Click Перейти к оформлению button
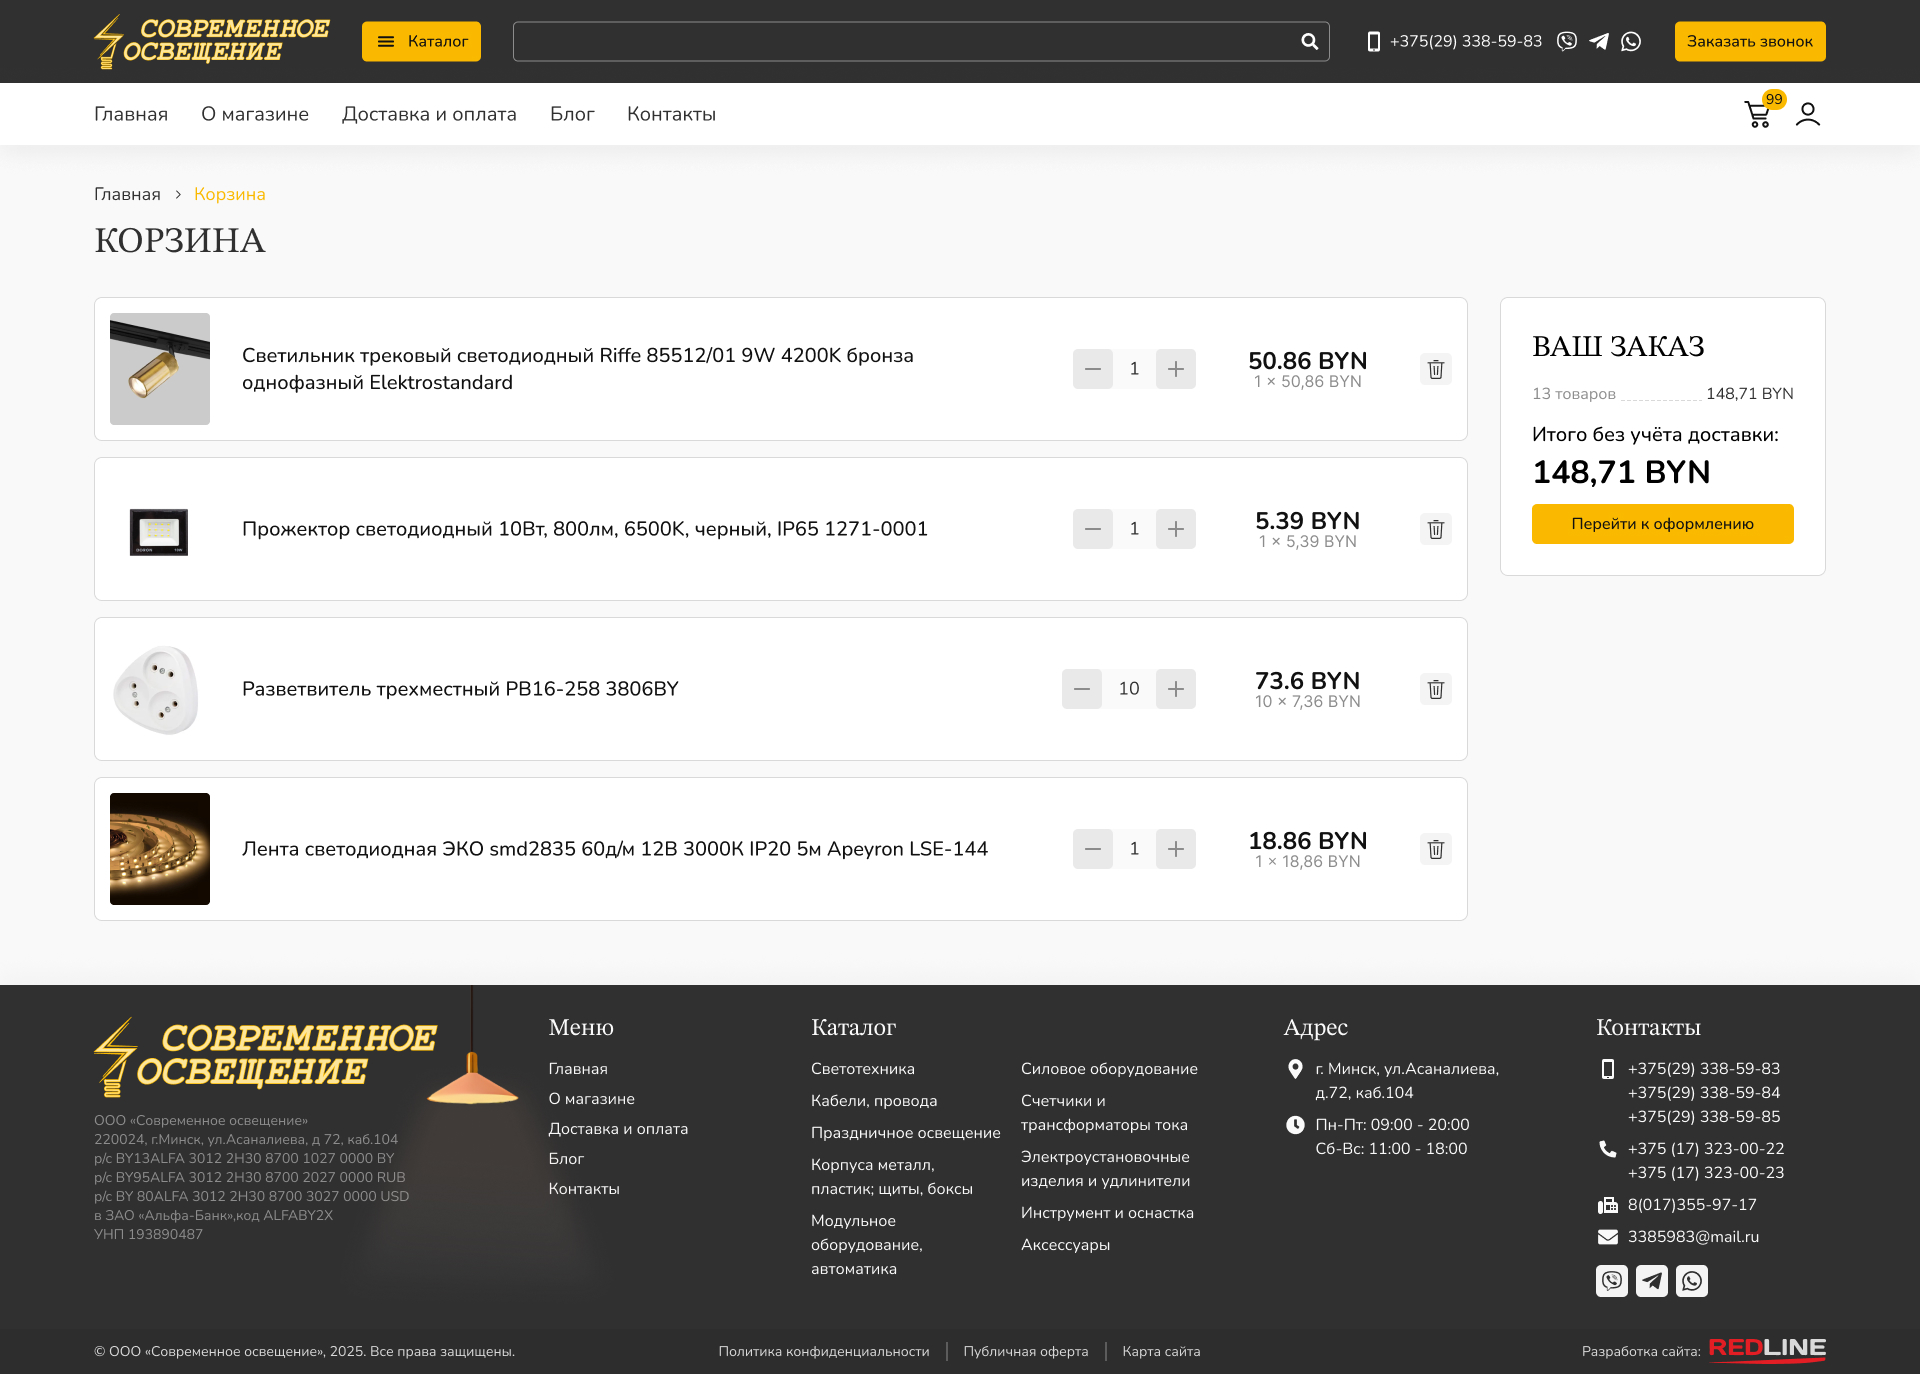Screen dimensions: 1920x1374 point(1662,524)
